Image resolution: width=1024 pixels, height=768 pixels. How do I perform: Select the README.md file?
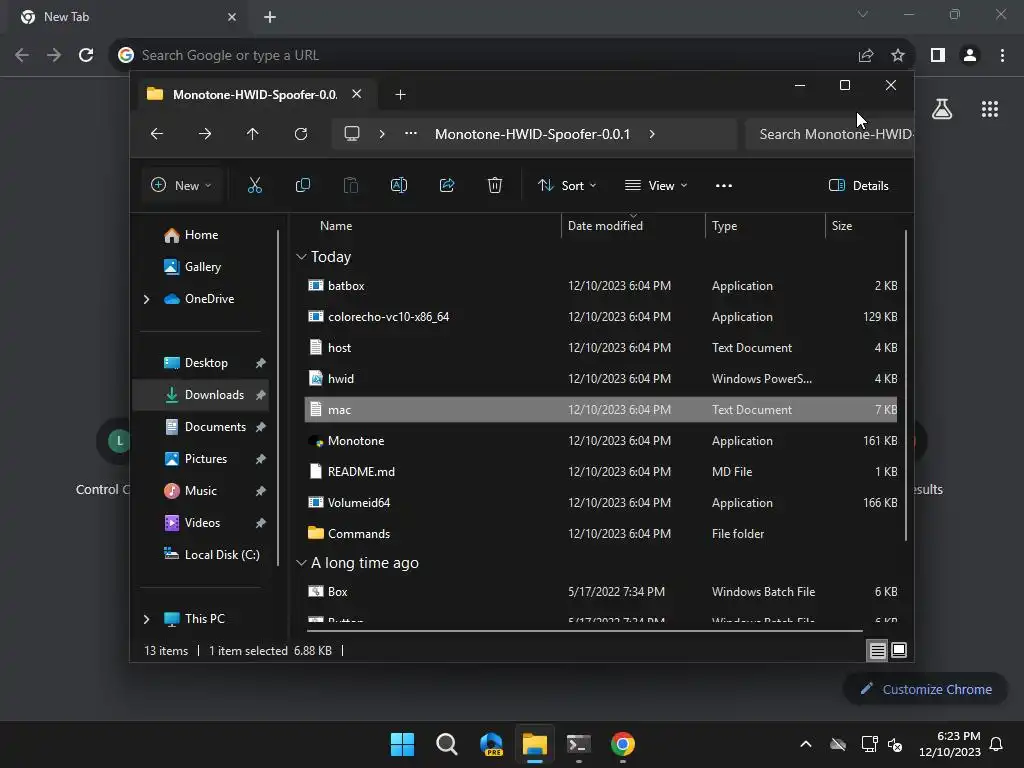tap(601, 472)
